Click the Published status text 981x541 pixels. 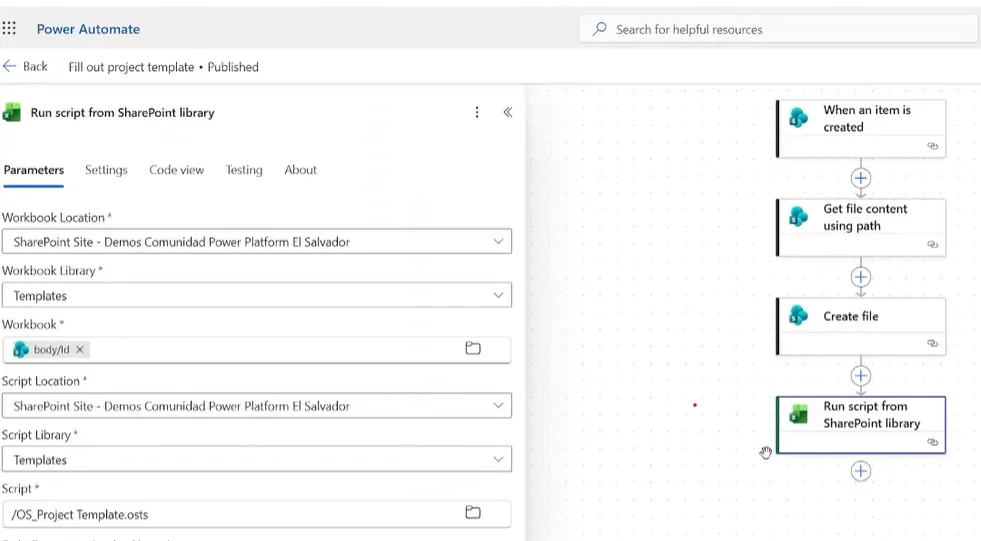point(233,67)
